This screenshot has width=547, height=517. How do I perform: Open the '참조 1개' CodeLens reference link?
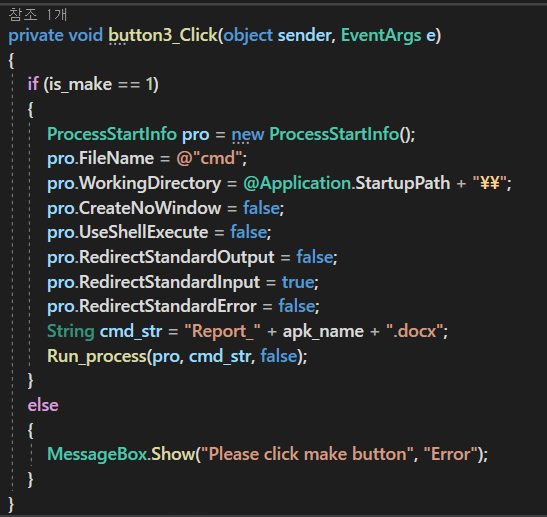pos(38,15)
